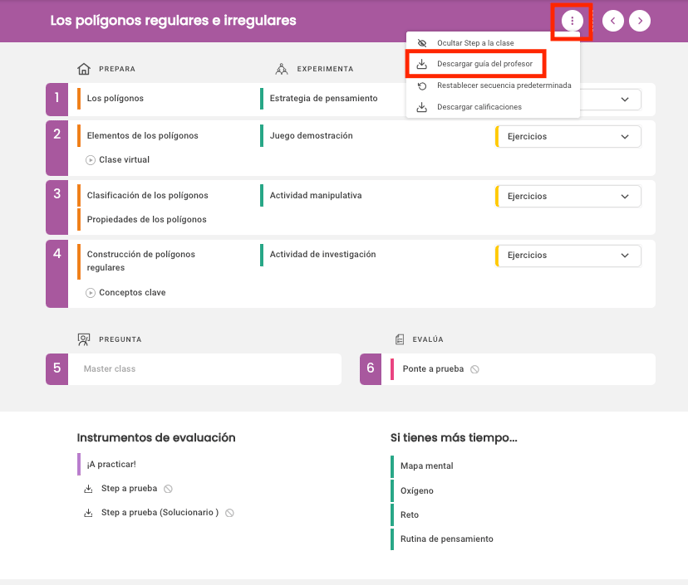This screenshot has width=688, height=585.
Task: Open the Mapa mental resource
Action: tap(426, 466)
